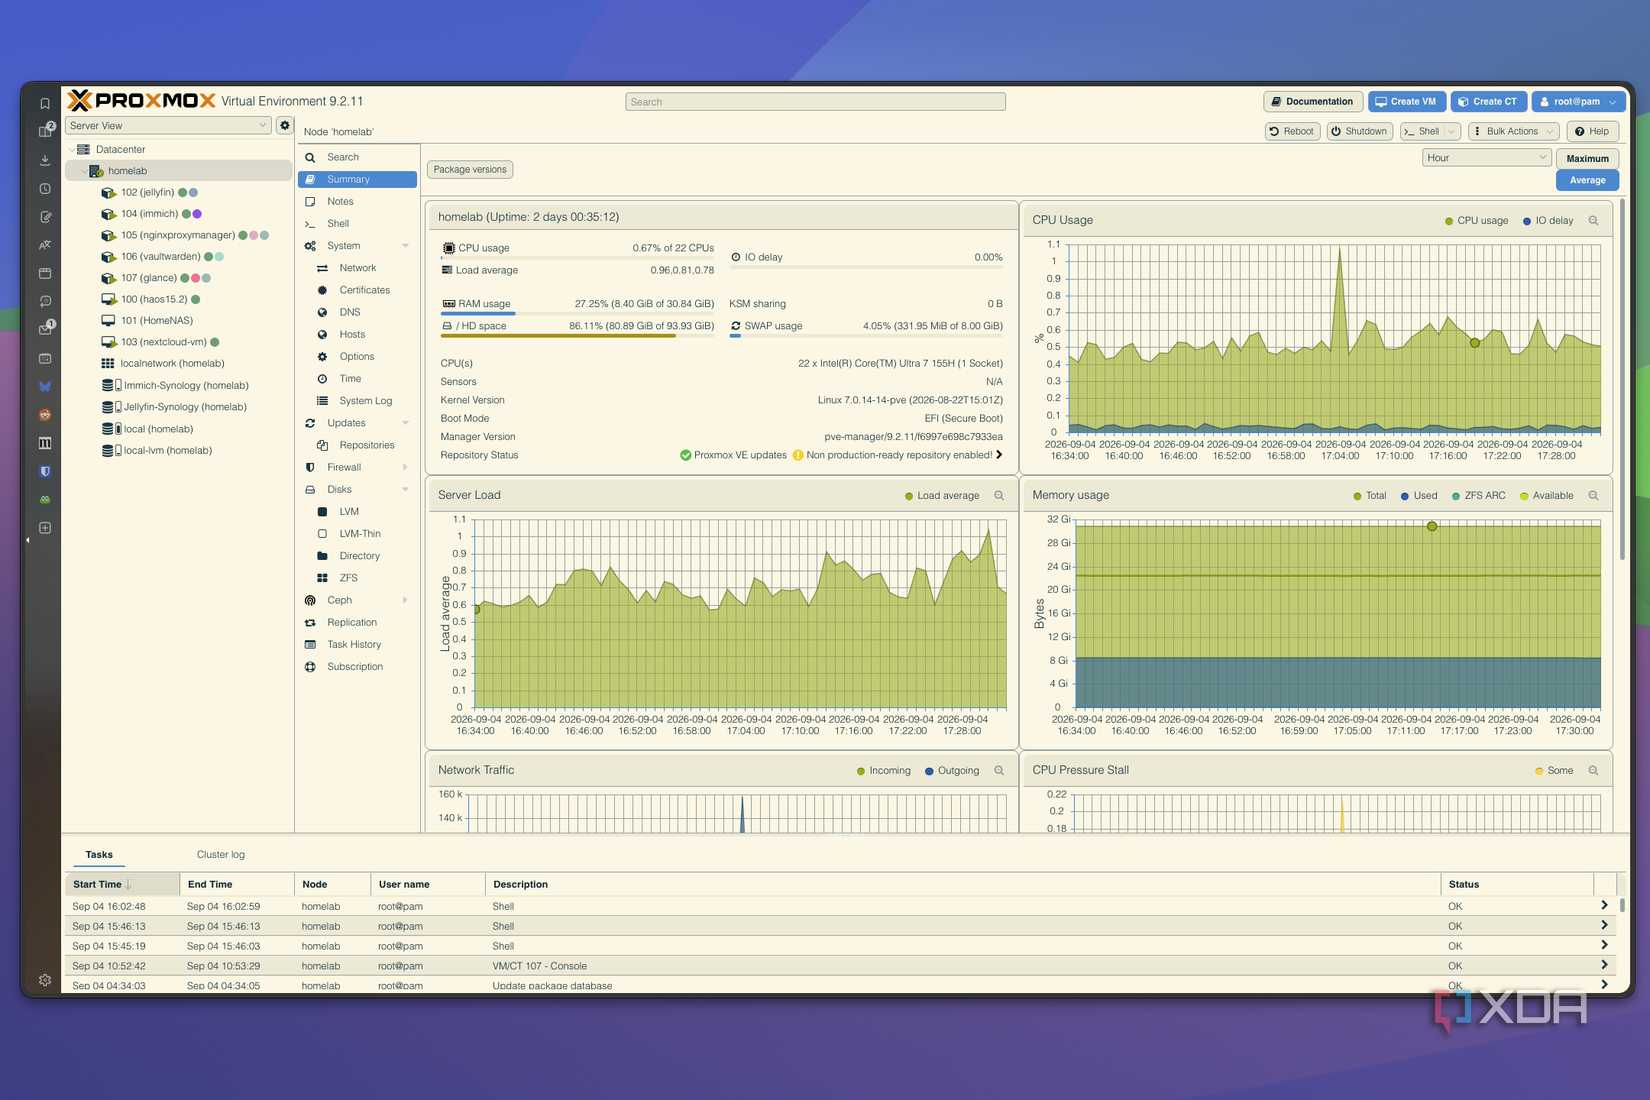The image size is (1650, 1100).
Task: Open Replication in the node menu
Action: 351,622
